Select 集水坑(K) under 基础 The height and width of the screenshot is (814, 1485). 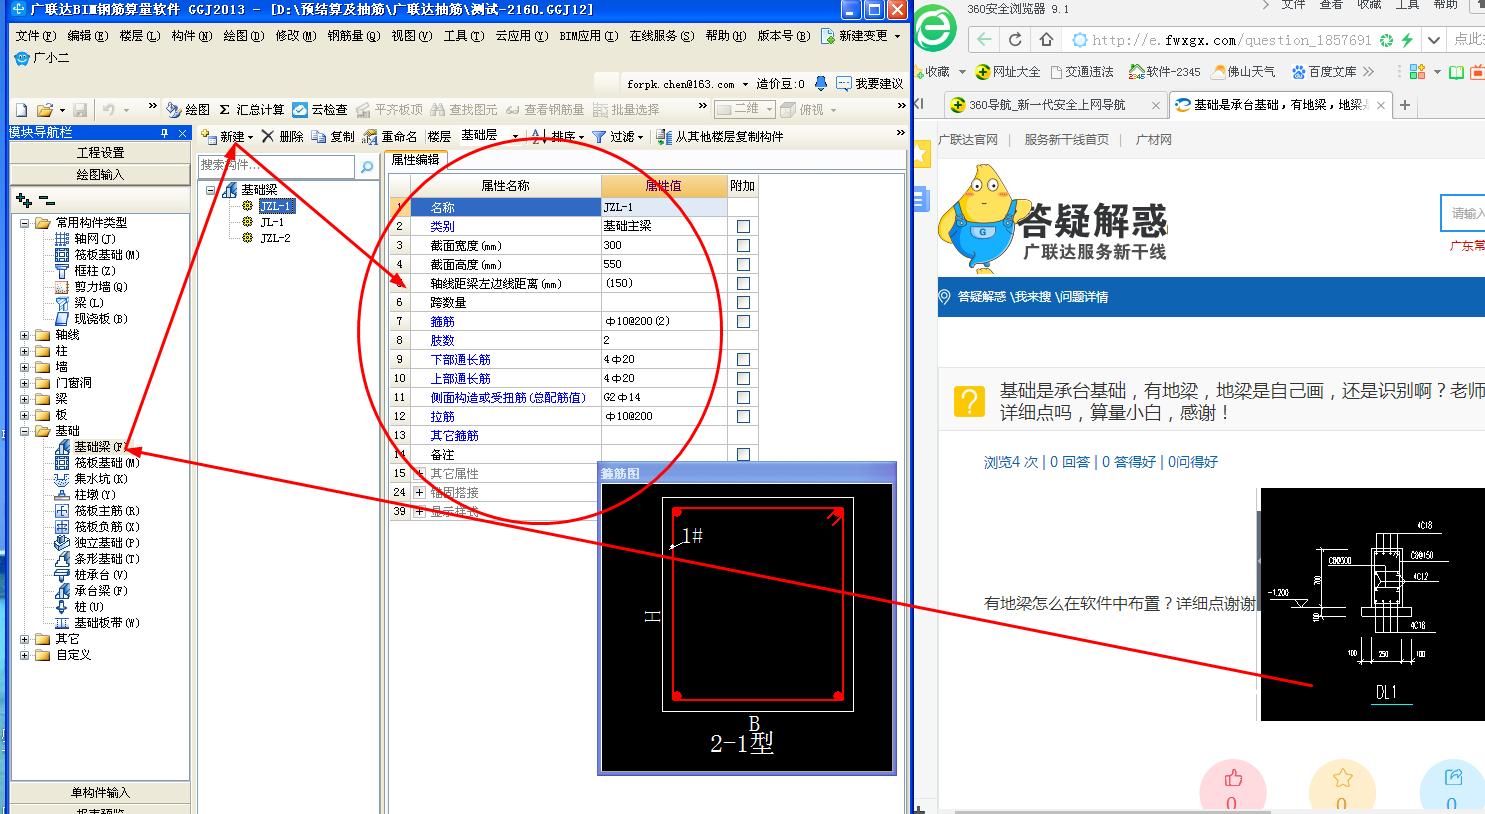[x=91, y=479]
